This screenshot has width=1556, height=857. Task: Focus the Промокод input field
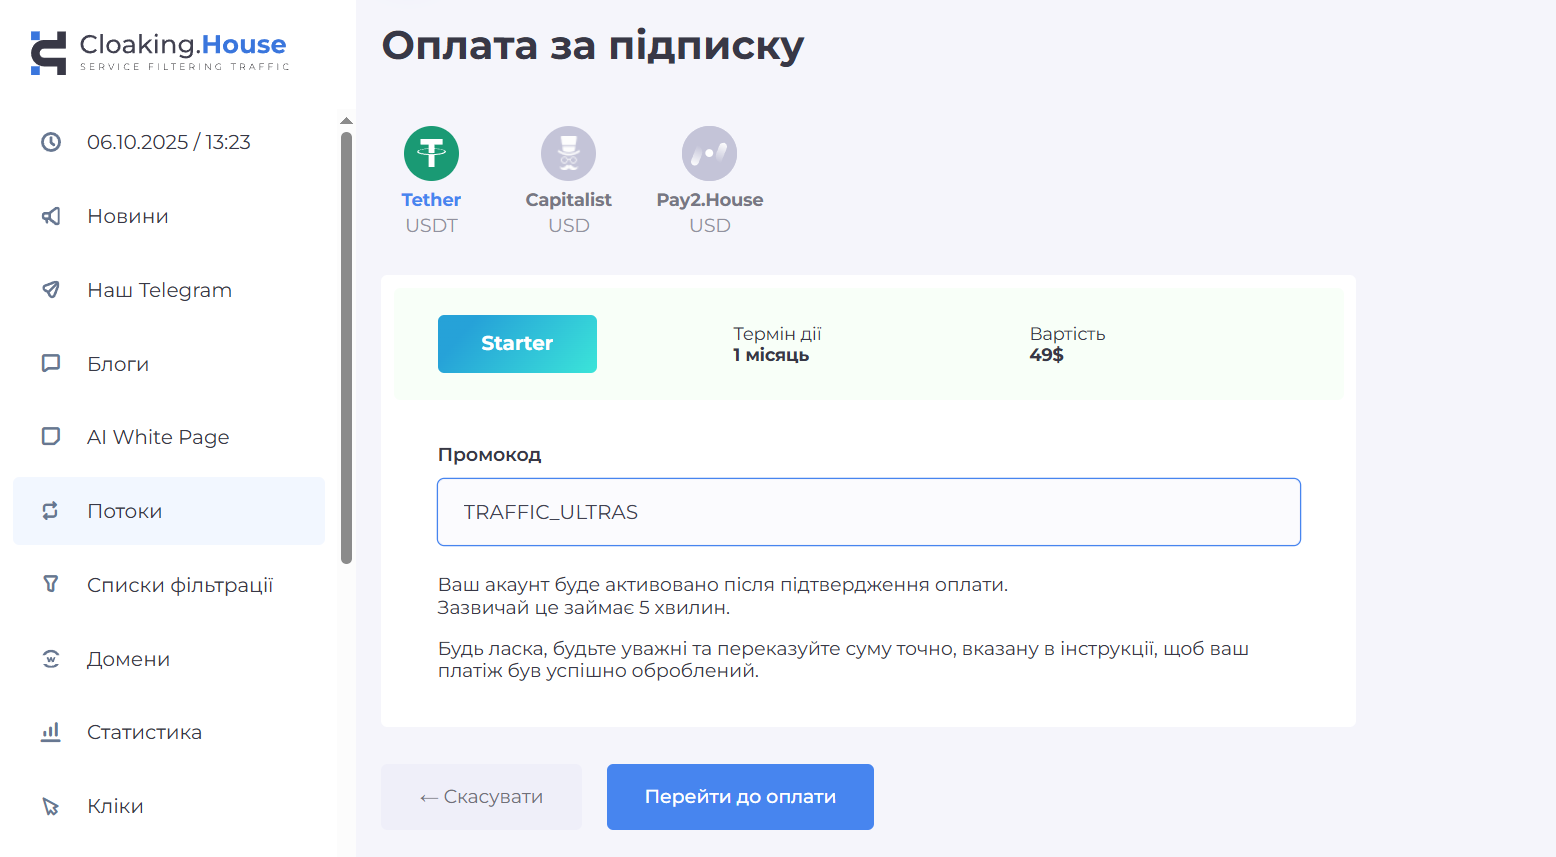868,512
